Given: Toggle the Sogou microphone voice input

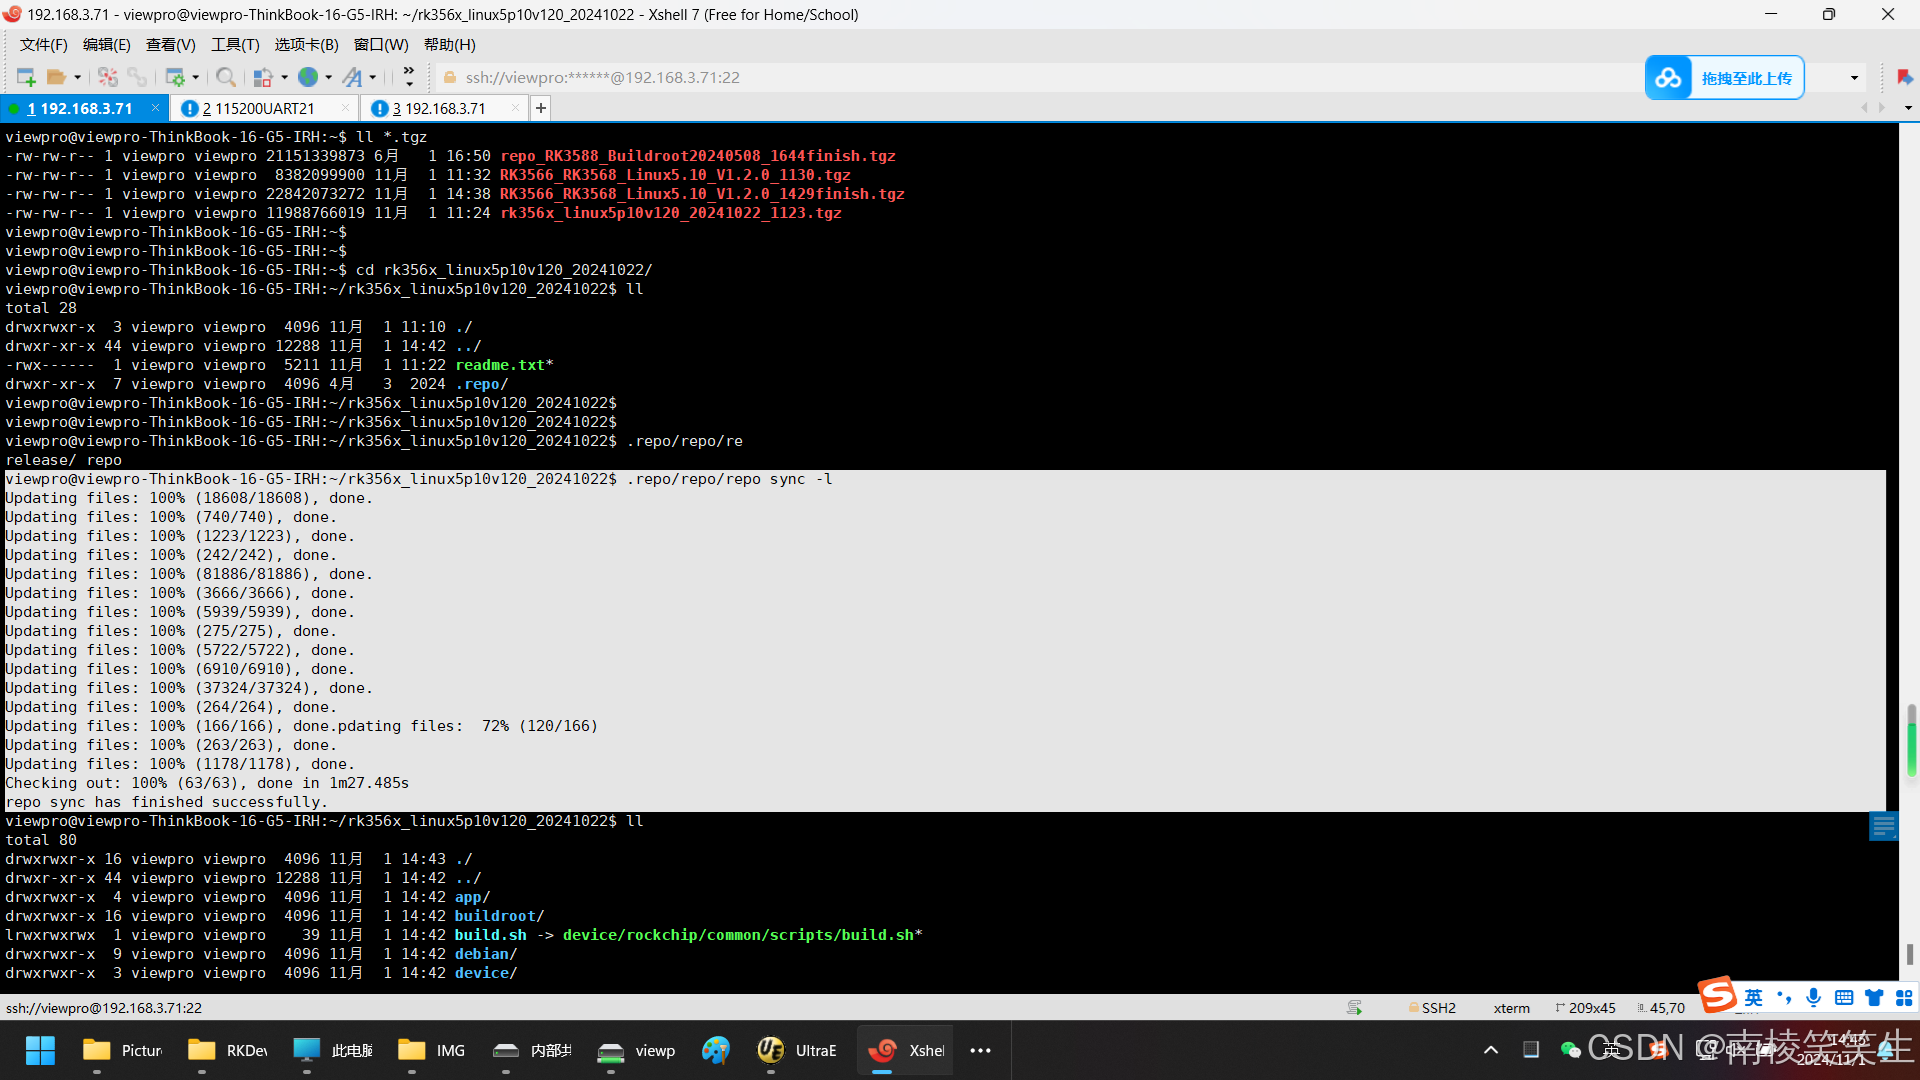Looking at the screenshot, I should (x=1813, y=997).
